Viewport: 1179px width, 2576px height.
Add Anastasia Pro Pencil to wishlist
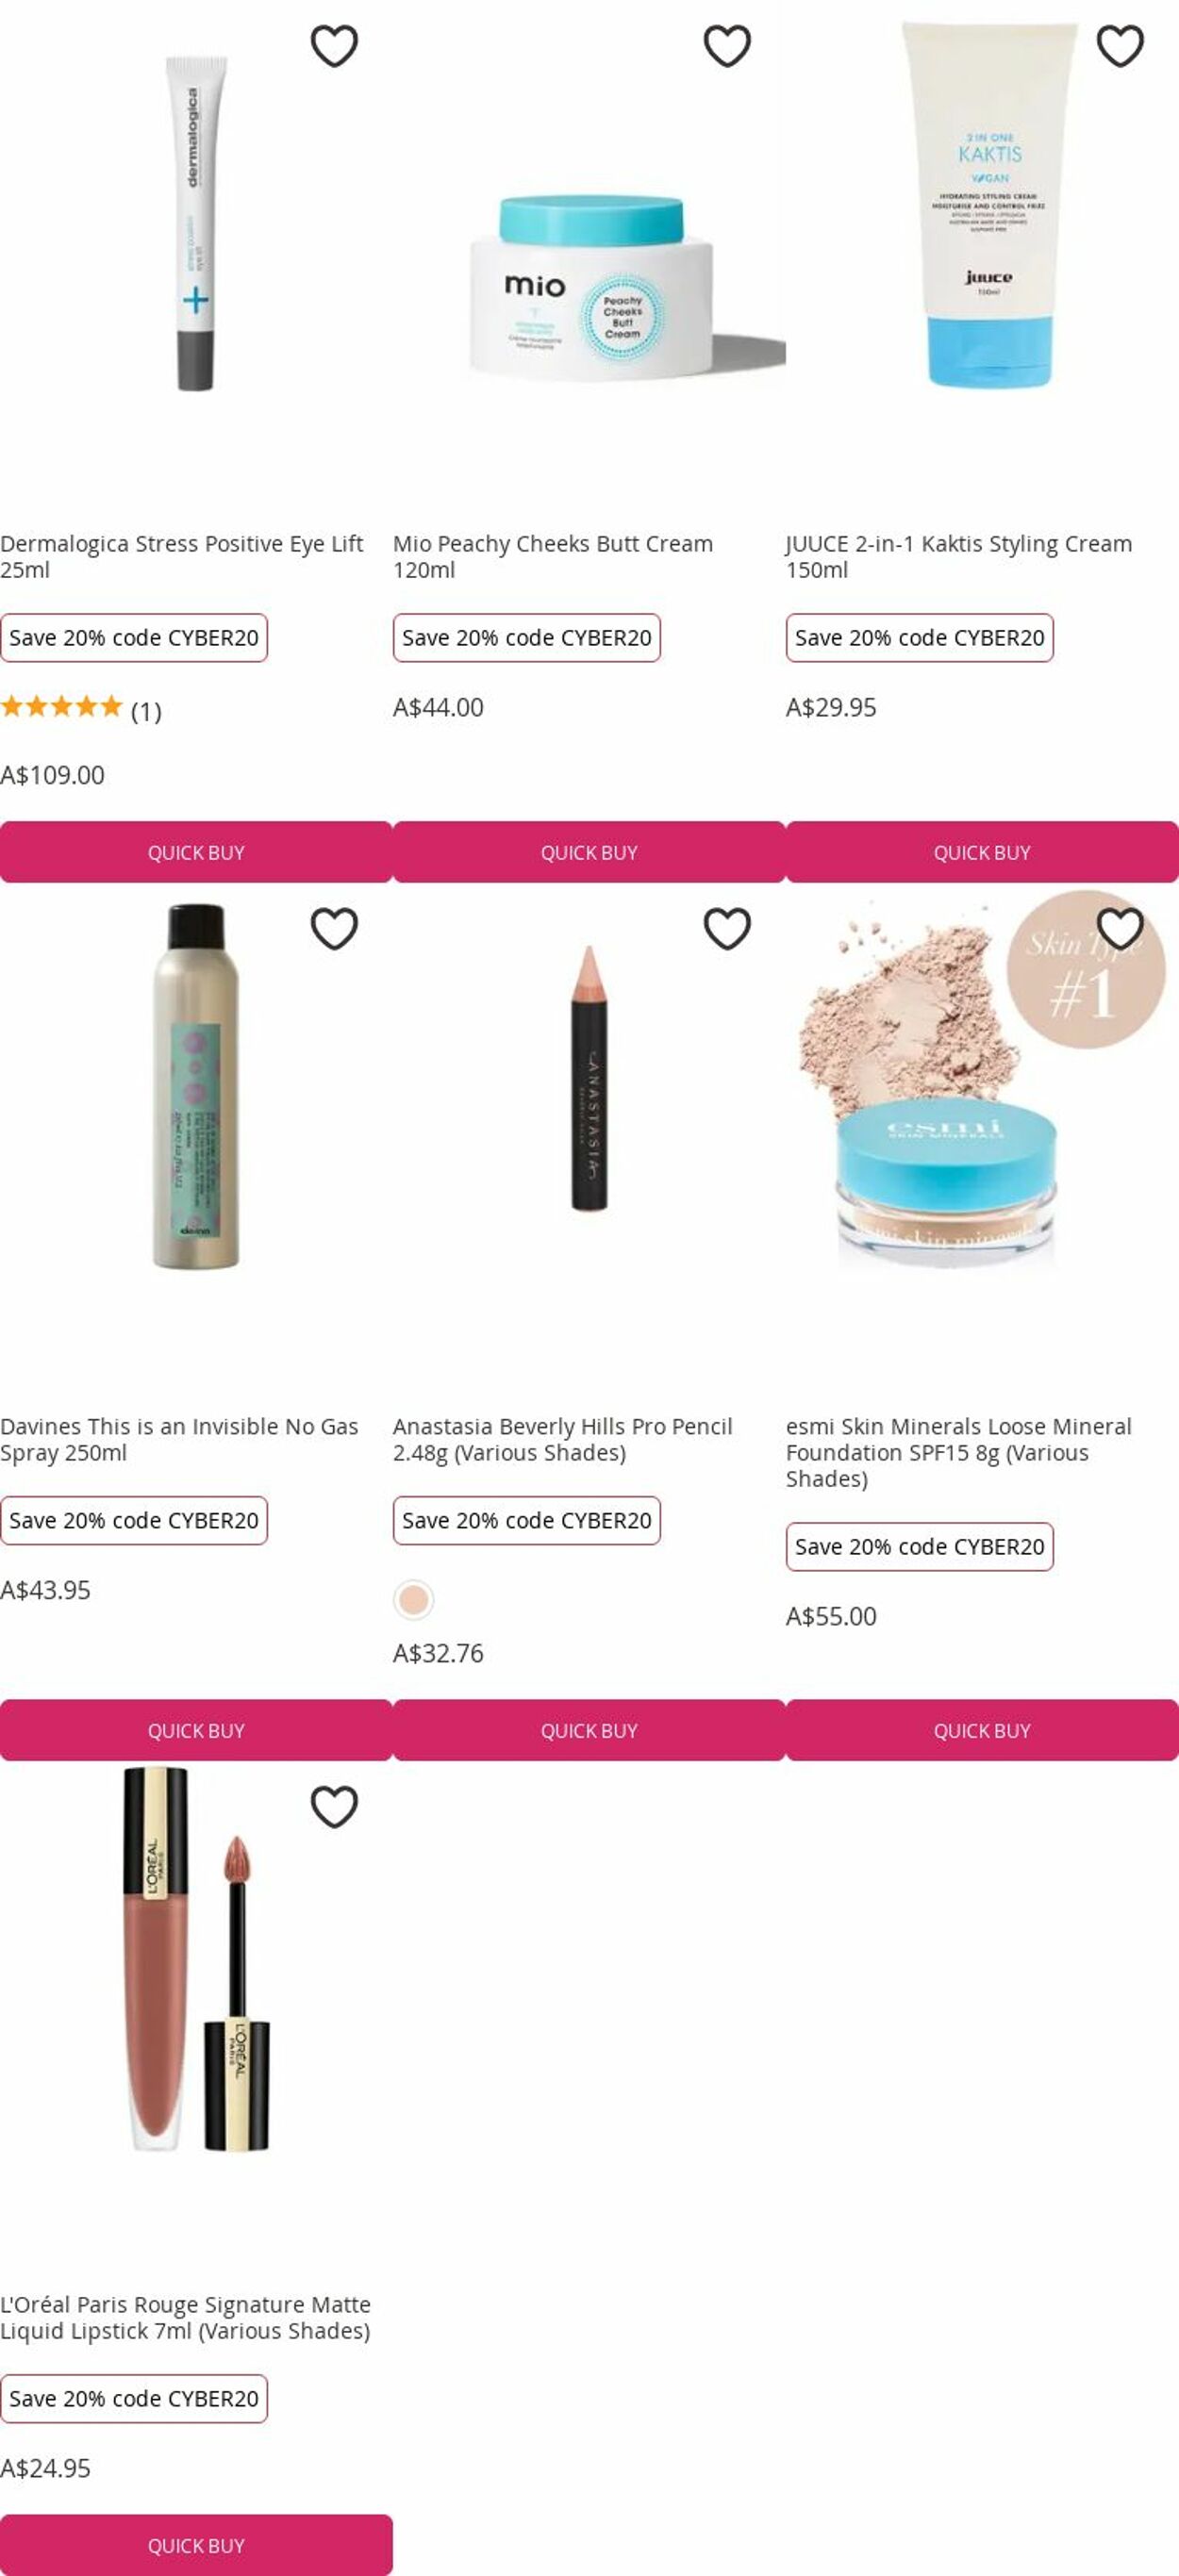[727, 929]
